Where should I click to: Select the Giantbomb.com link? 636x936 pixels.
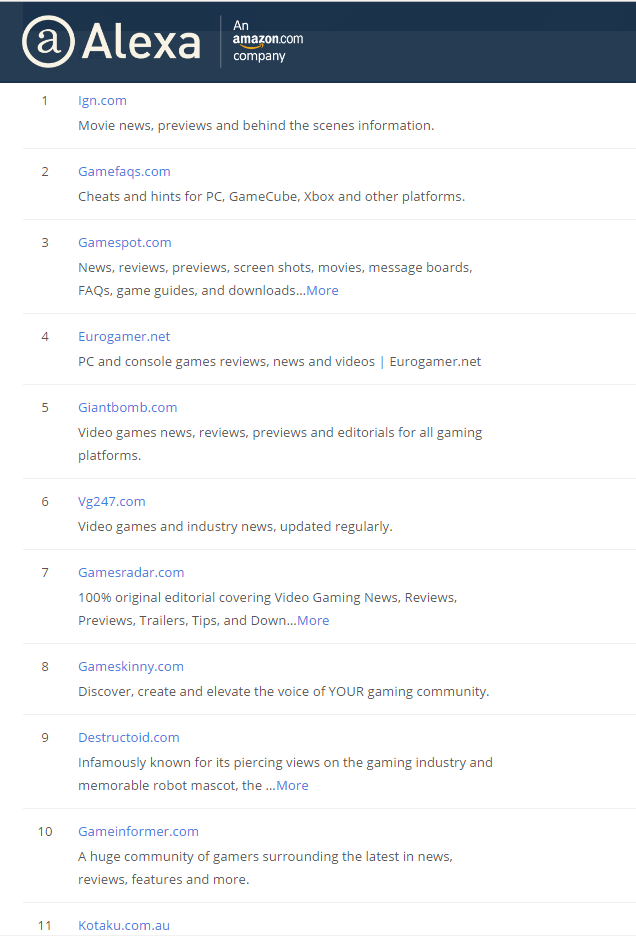click(127, 407)
